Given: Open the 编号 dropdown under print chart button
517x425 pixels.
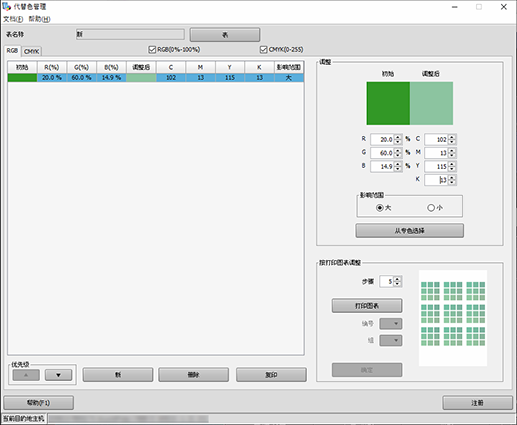Looking at the screenshot, I should click(391, 323).
